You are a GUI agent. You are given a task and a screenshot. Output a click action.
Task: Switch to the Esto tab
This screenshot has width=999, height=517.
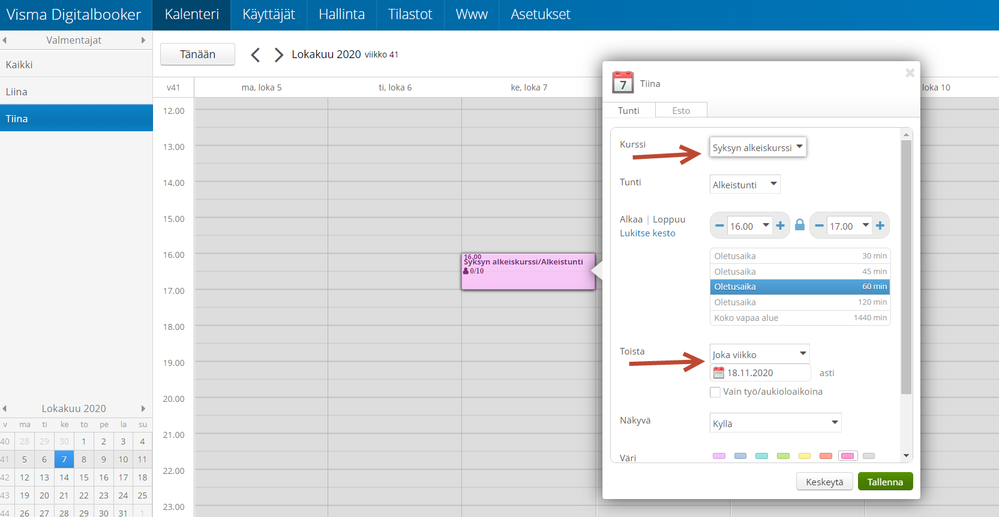(x=681, y=110)
